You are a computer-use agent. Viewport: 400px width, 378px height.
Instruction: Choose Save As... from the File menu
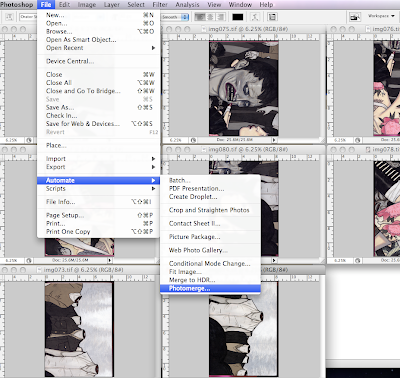tap(98, 107)
